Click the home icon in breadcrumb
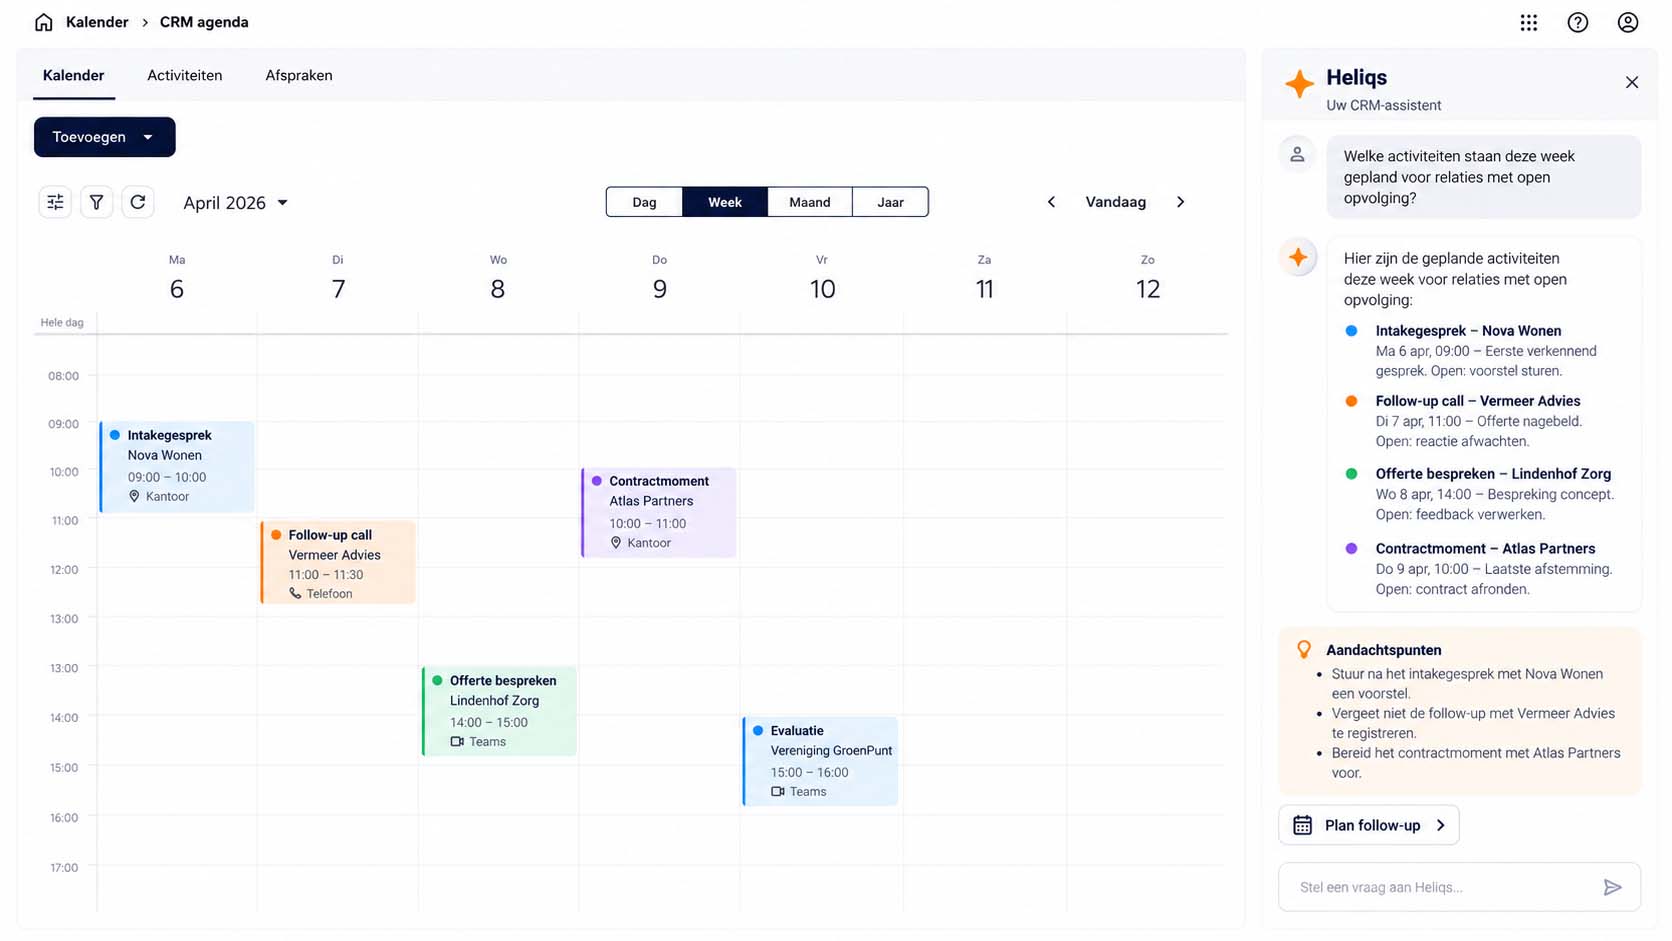Image resolution: width=1672 pixels, height=941 pixels. (43, 22)
